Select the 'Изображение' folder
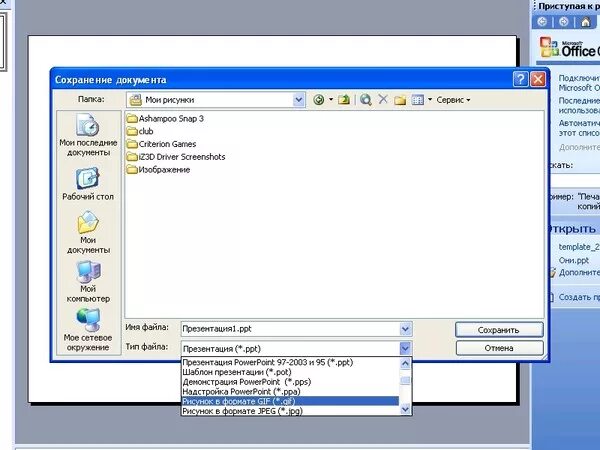600x450 pixels. [158, 170]
